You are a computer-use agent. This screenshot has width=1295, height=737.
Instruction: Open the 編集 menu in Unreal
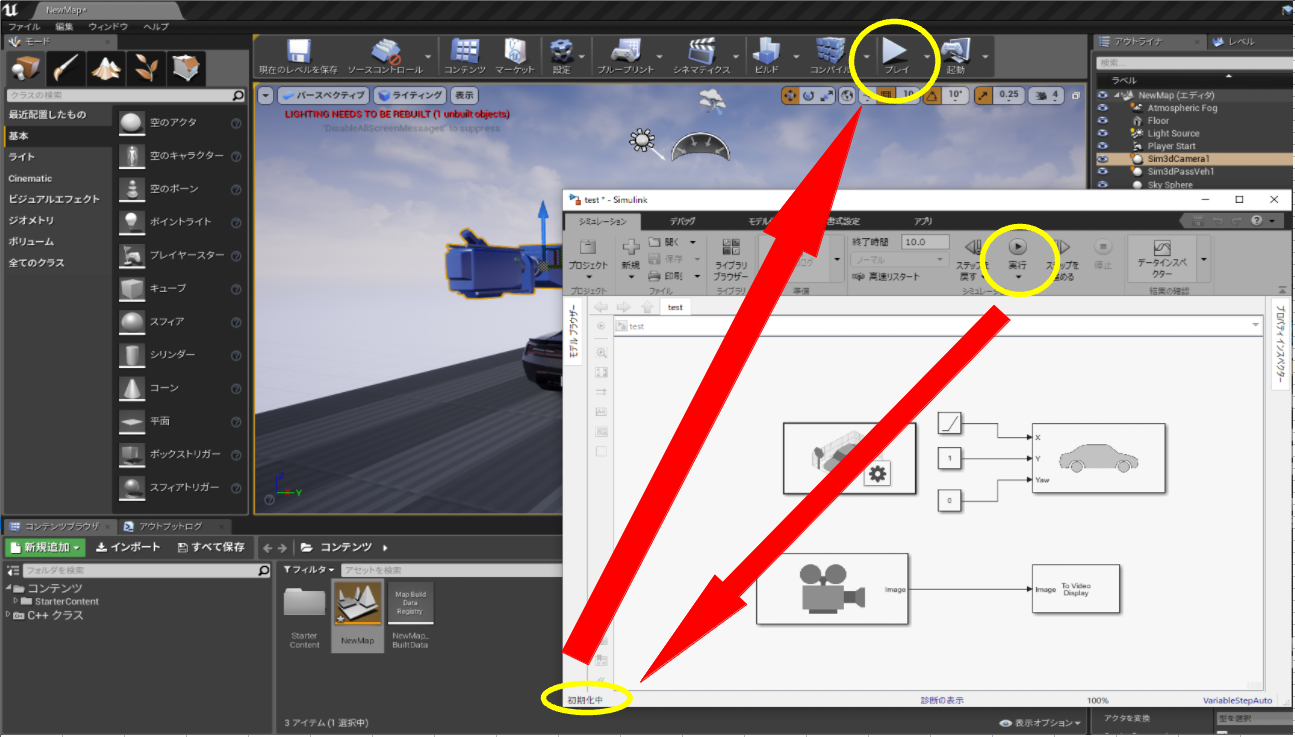(x=64, y=26)
